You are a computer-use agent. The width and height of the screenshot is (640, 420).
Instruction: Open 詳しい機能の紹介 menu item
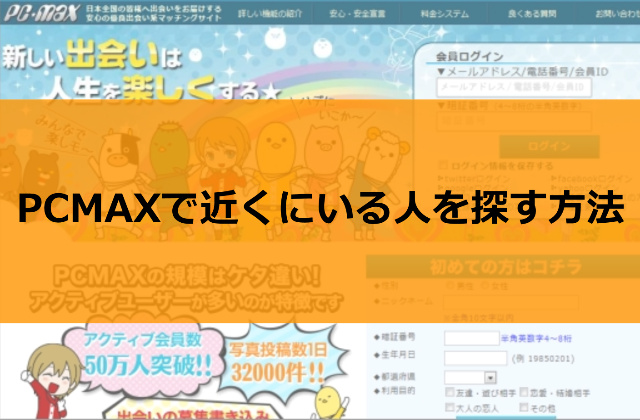[x=270, y=13]
